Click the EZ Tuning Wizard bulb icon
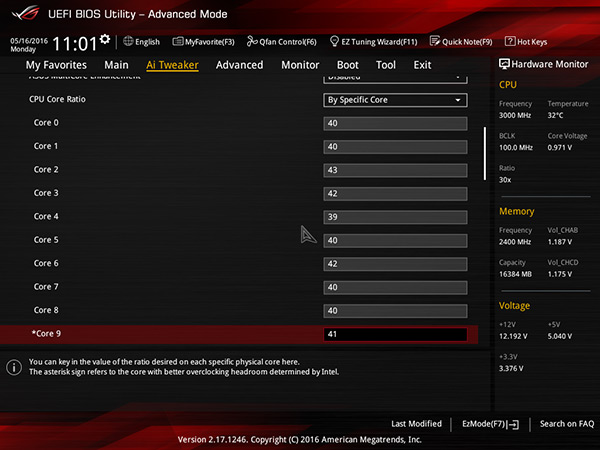 click(x=334, y=41)
